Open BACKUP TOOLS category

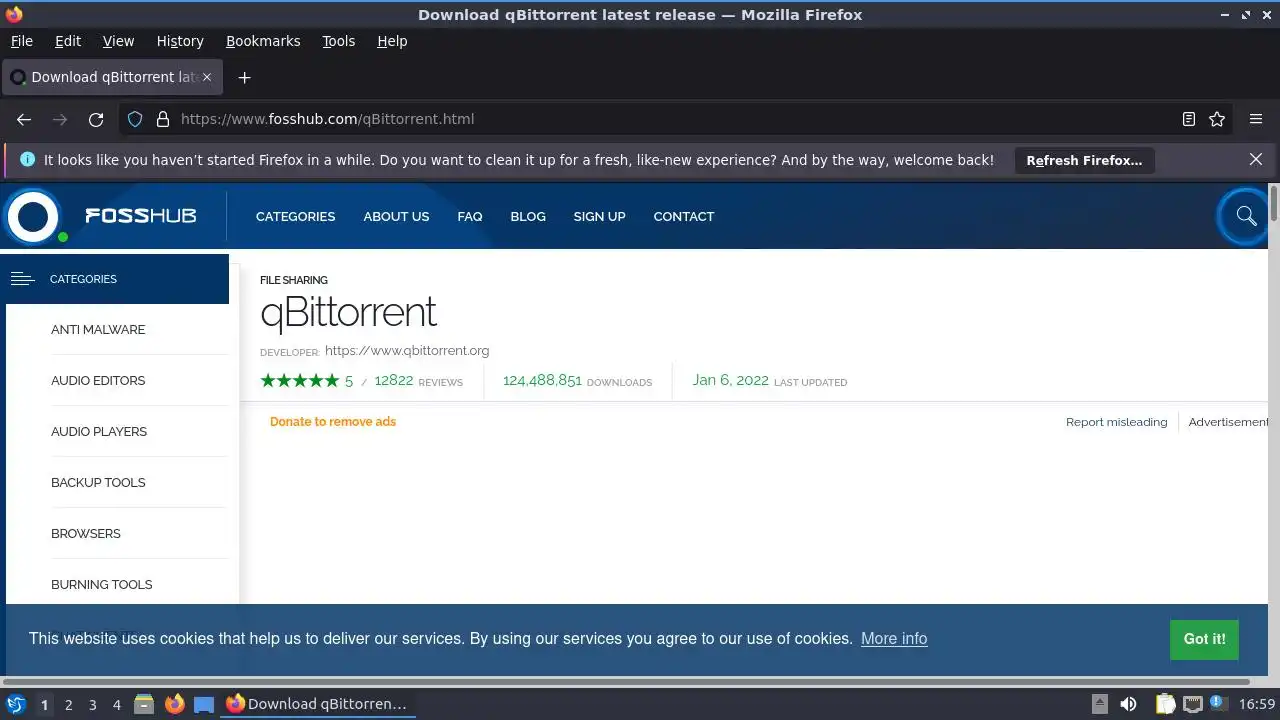tap(98, 483)
